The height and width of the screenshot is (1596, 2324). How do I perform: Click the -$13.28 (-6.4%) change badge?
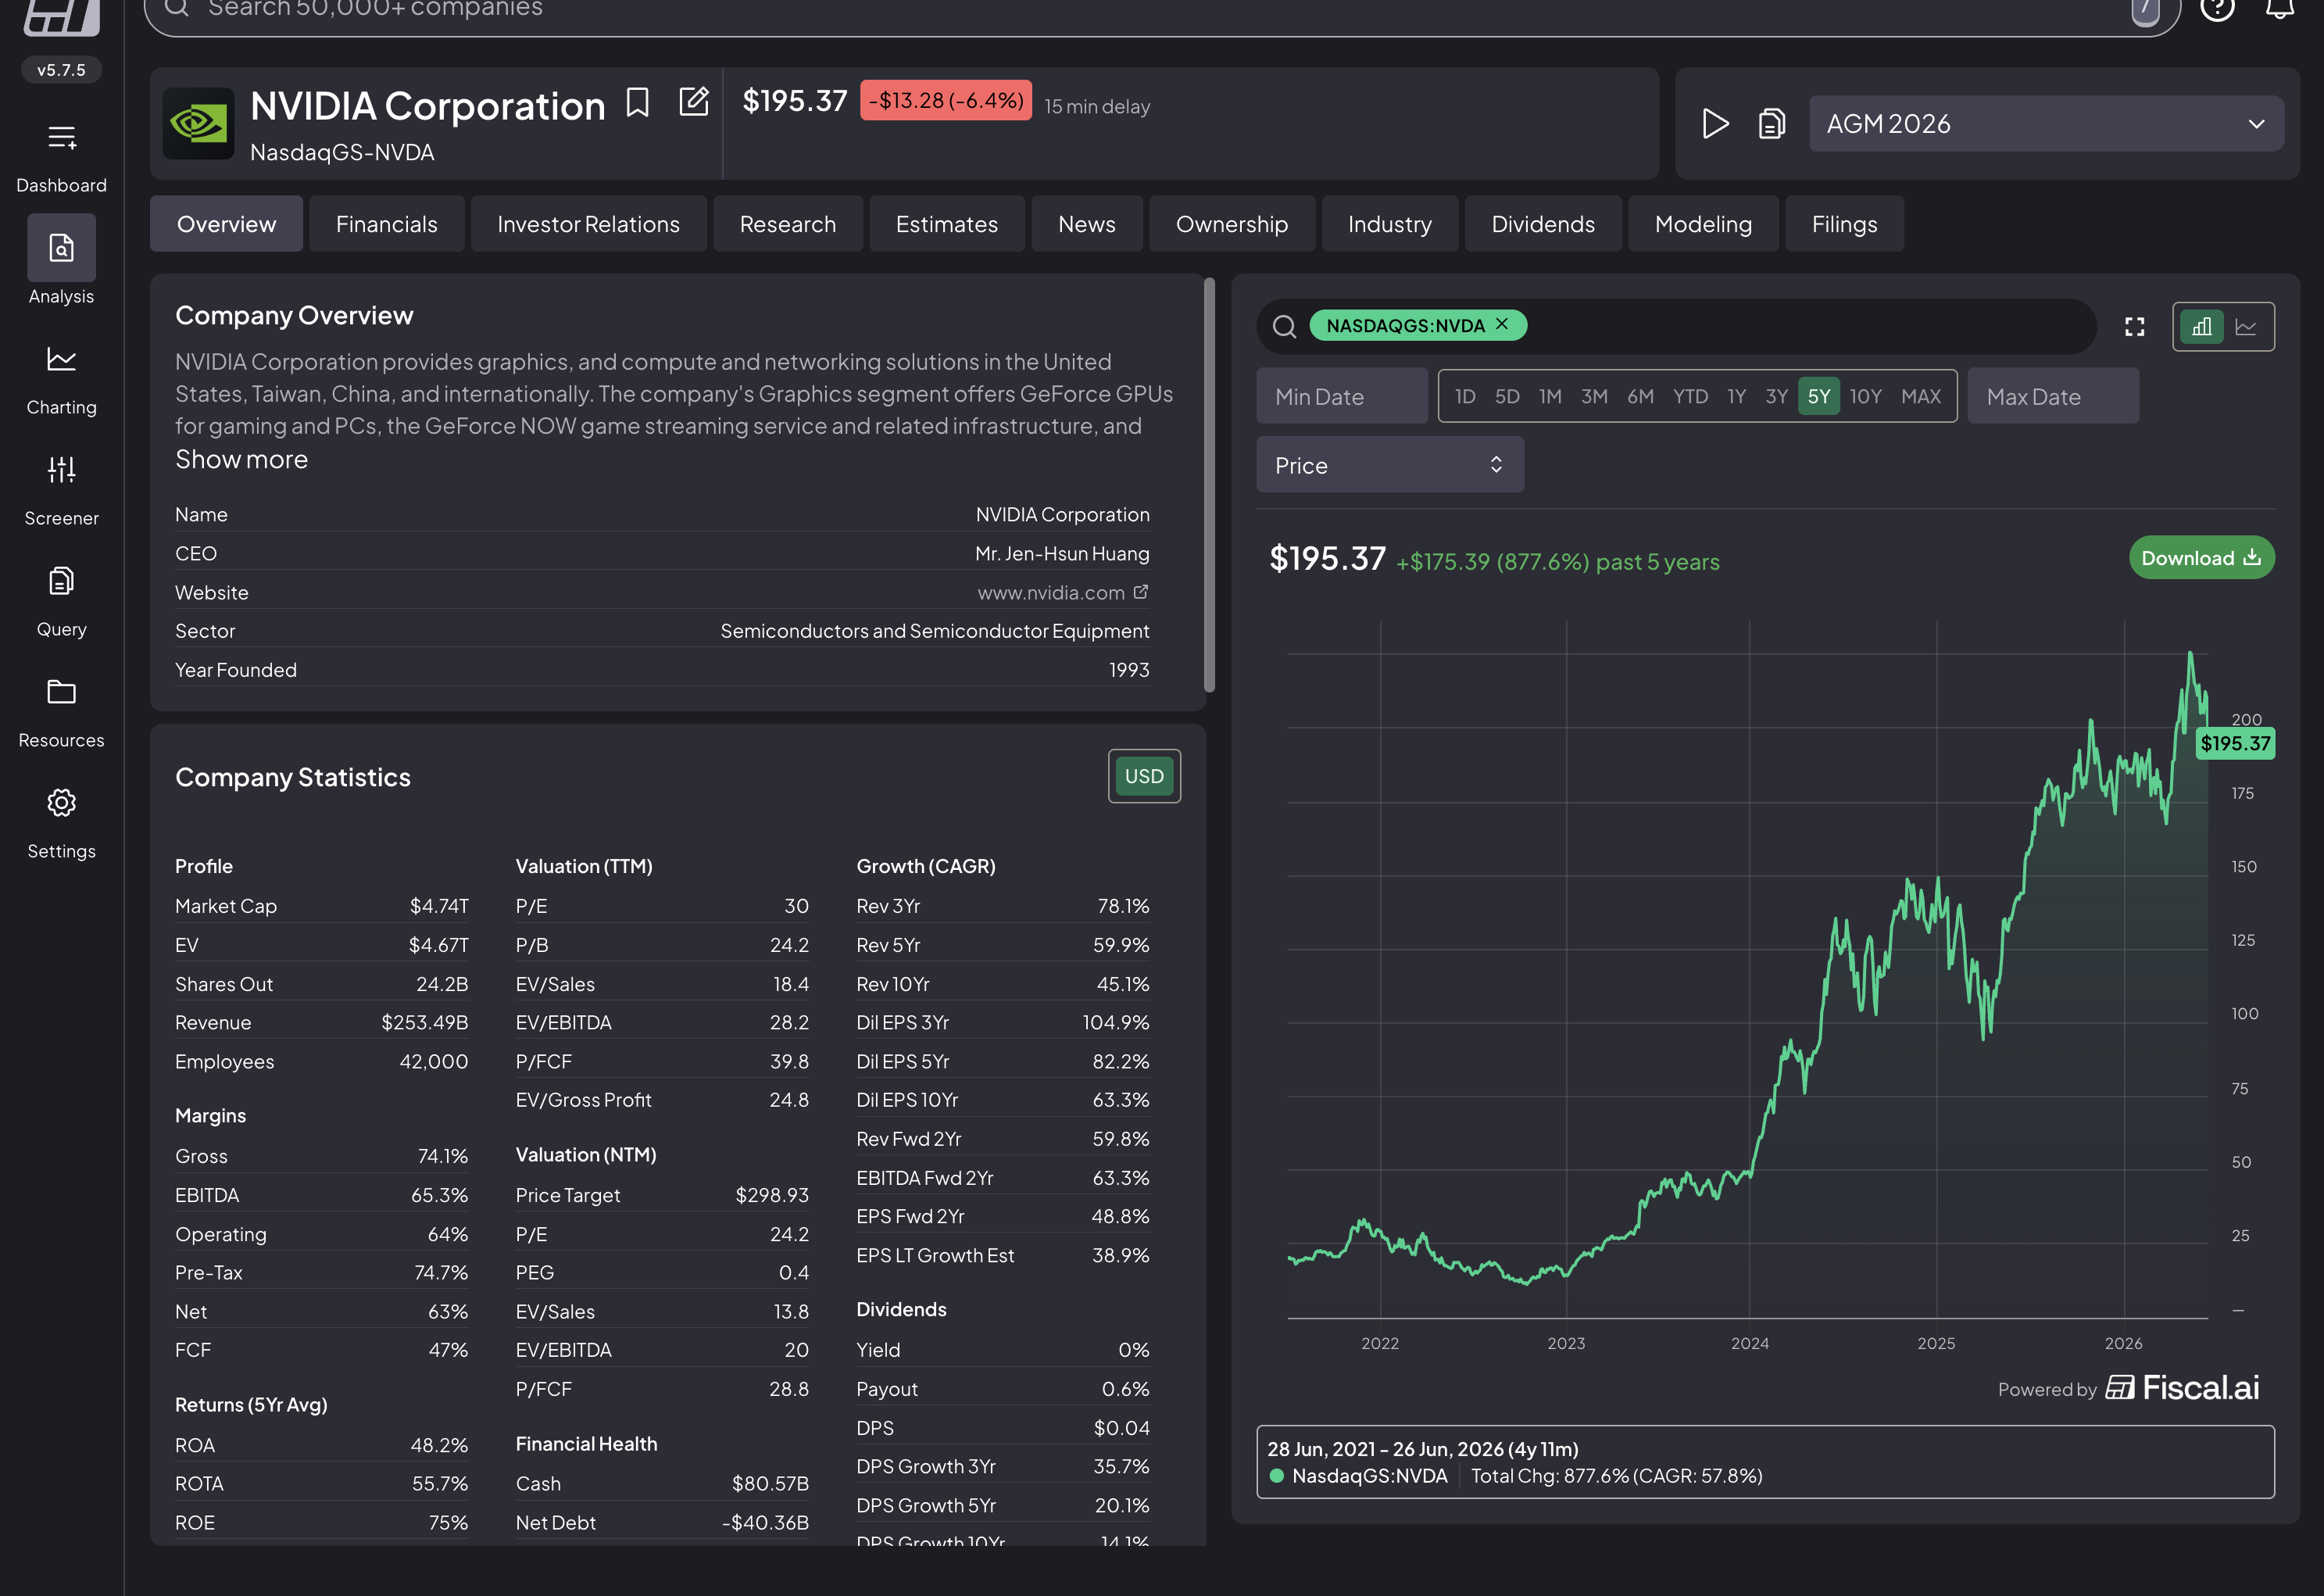point(946,100)
